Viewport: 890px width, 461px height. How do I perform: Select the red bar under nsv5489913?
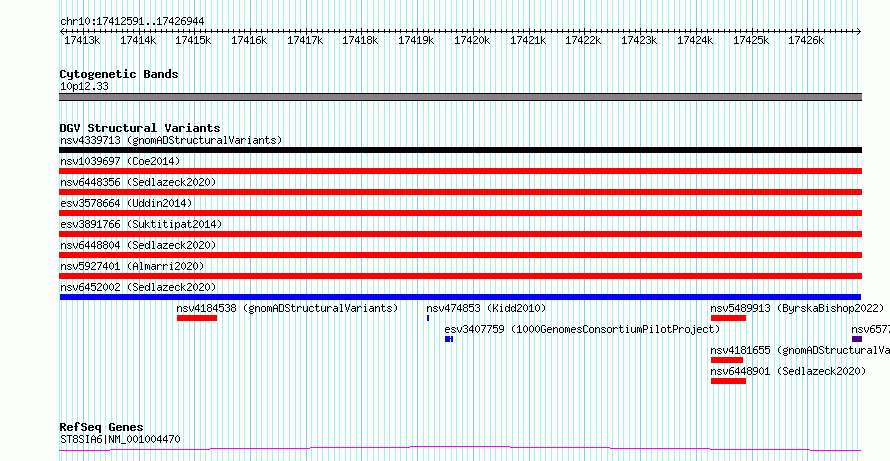[728, 318]
